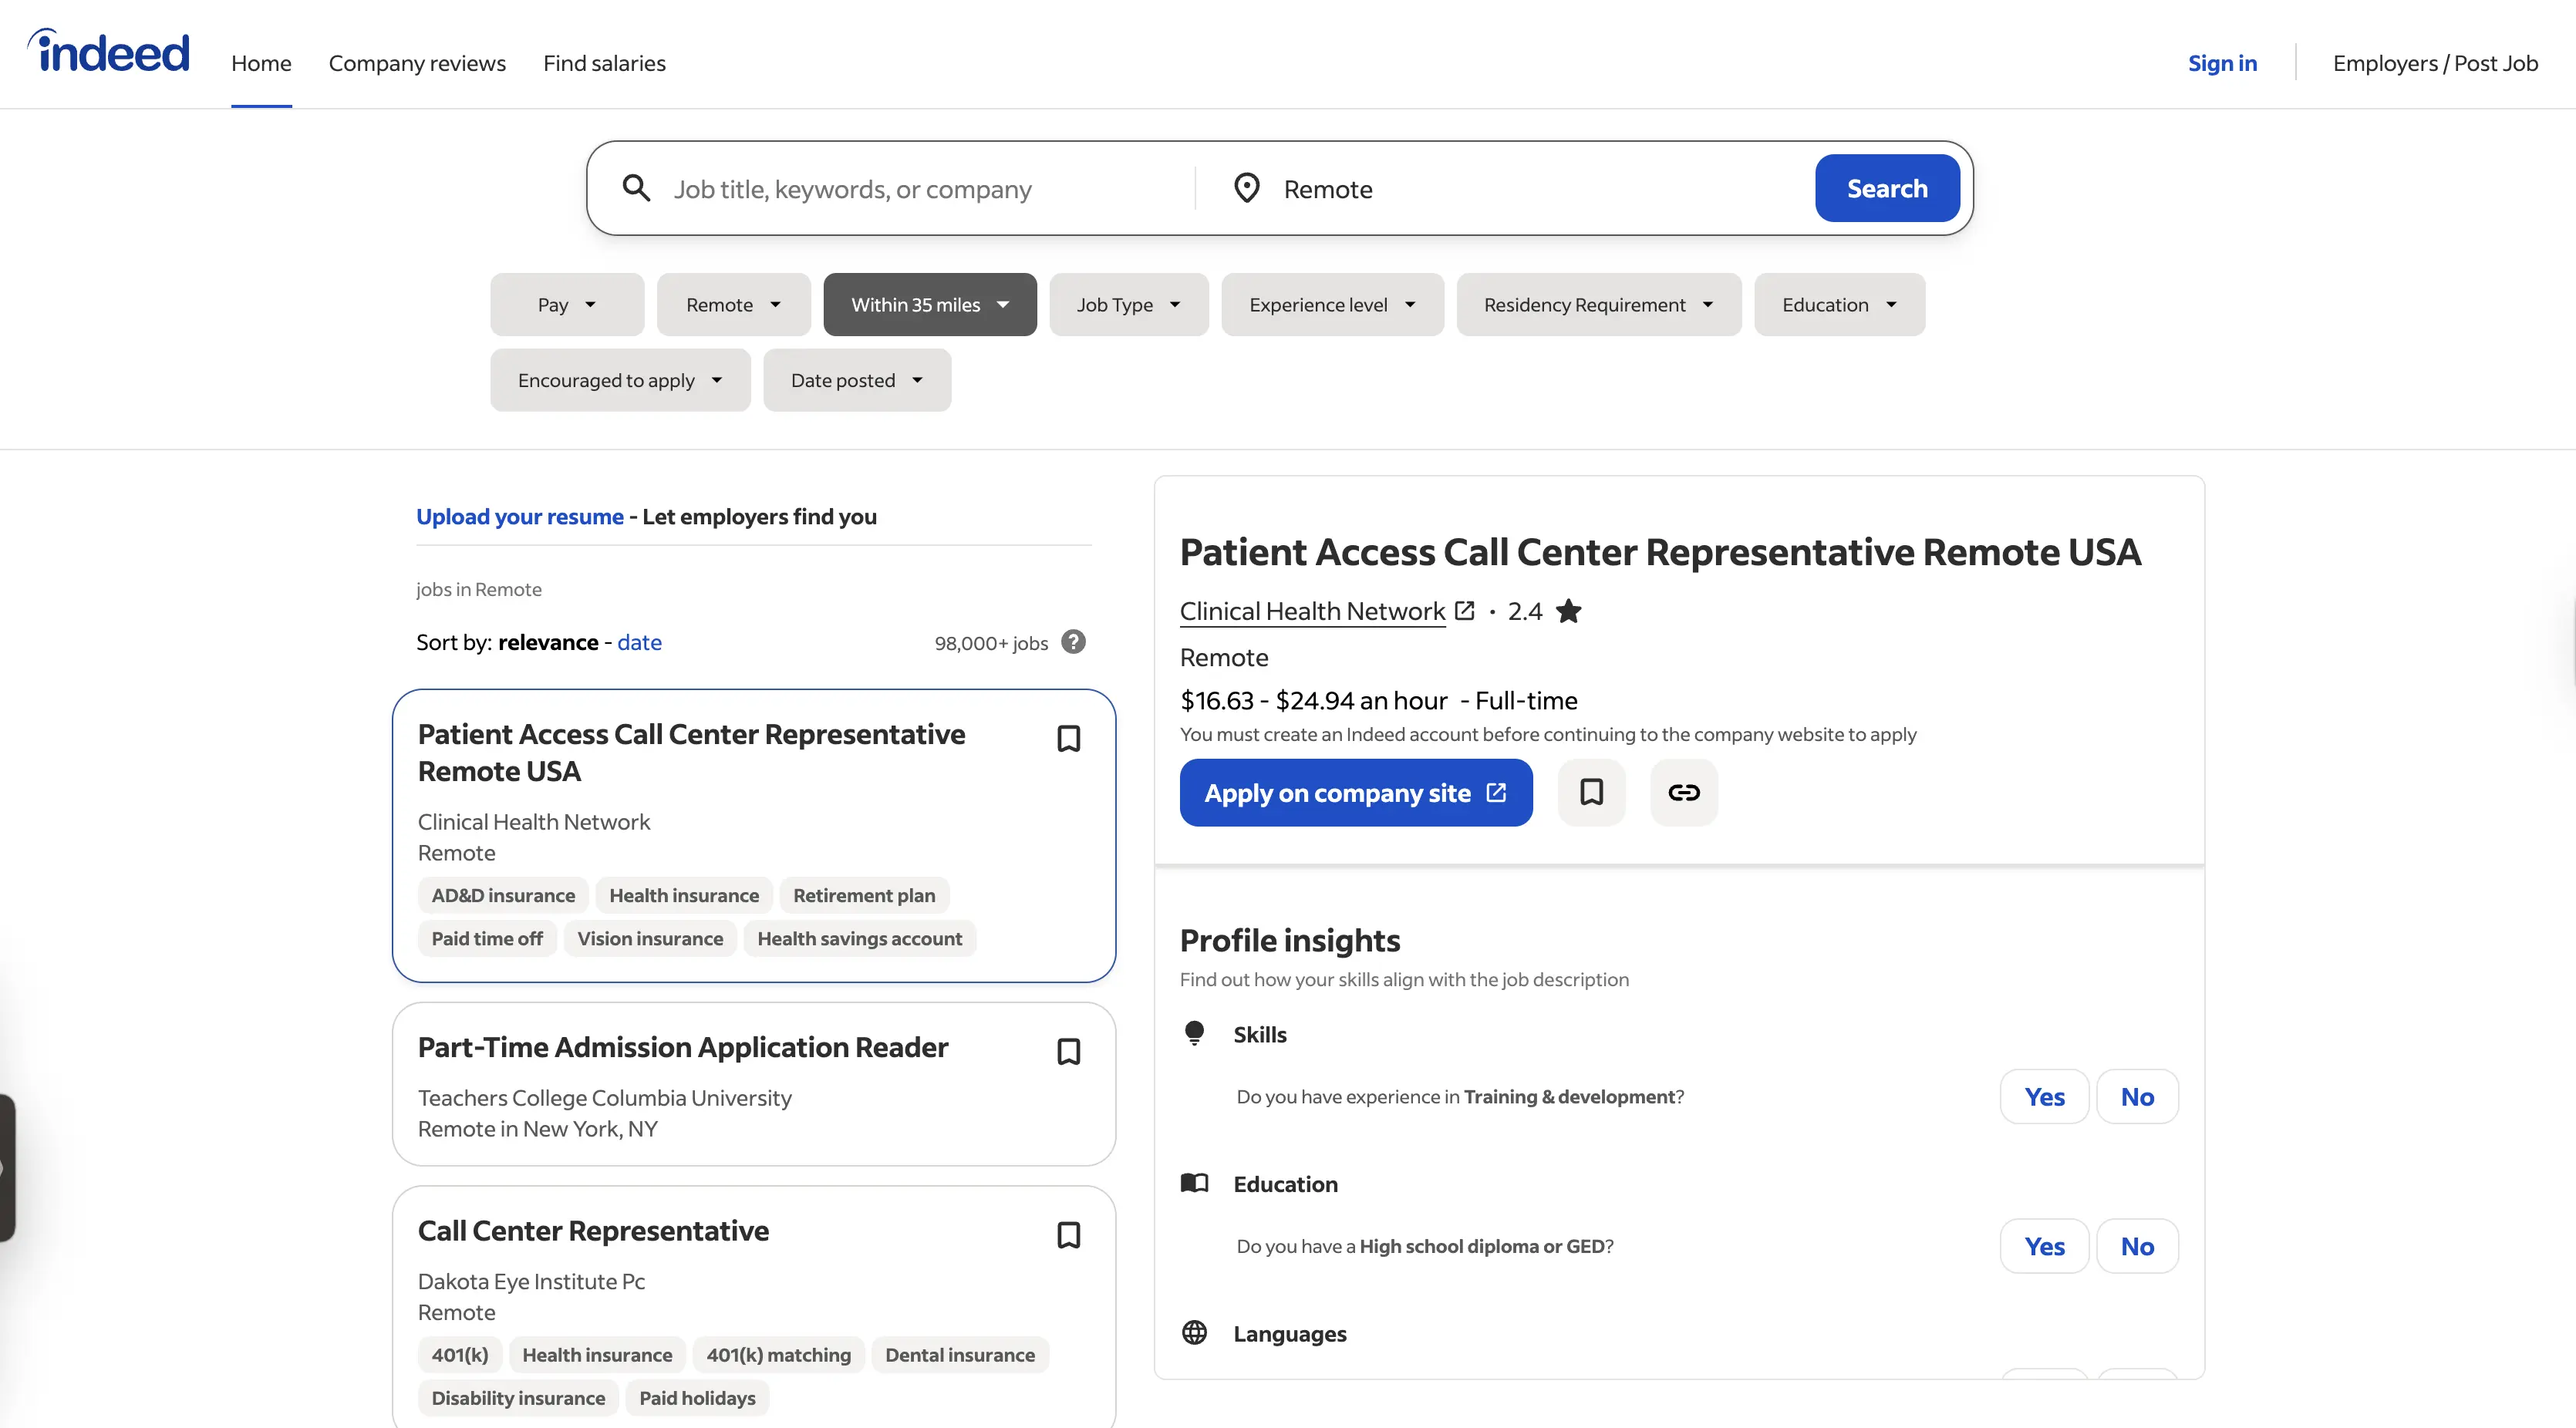Bookmark the Part-Time Admission Application Reader job
The image size is (2576, 1428).
[x=1068, y=1051]
